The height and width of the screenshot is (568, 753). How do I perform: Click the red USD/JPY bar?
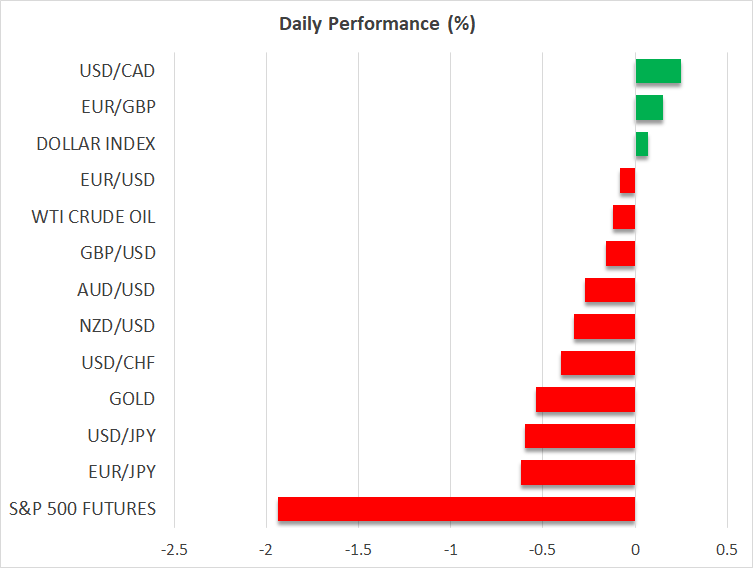point(580,436)
